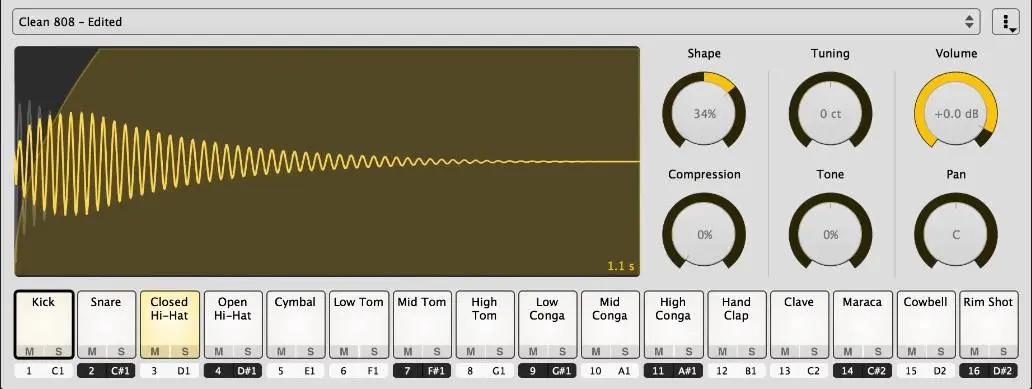Mute the Closed Hi-Hat pad

[x=155, y=351]
